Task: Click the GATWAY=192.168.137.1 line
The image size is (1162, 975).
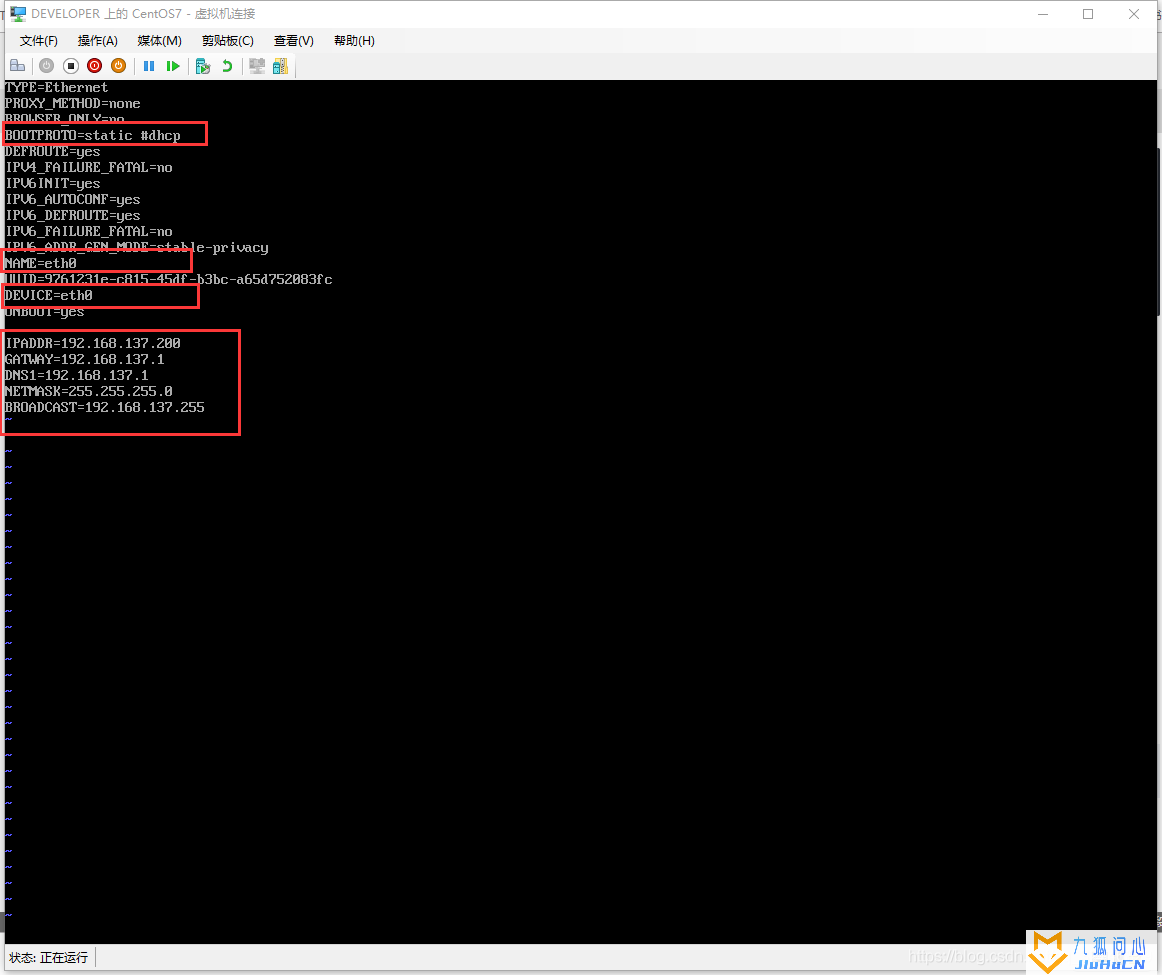Action: point(84,359)
